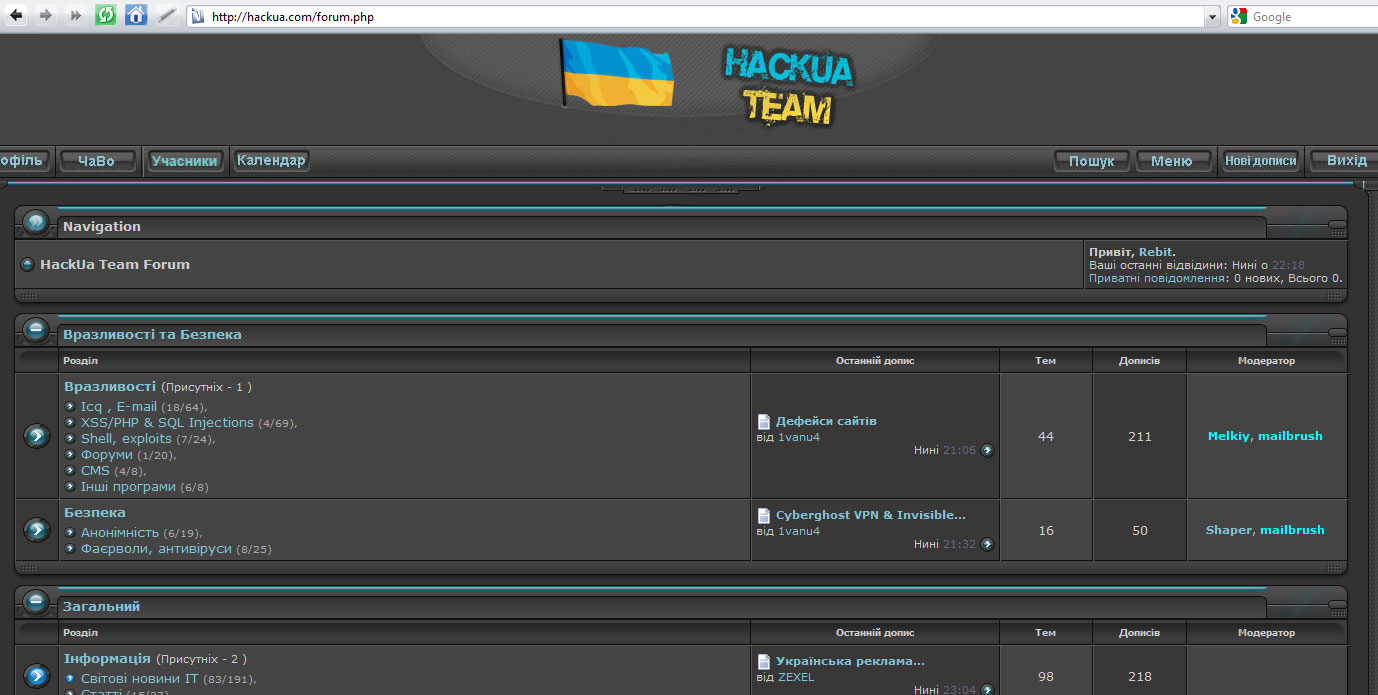Open Cyberghost VPN & Invisible... post
The height and width of the screenshot is (695, 1378).
(871, 515)
